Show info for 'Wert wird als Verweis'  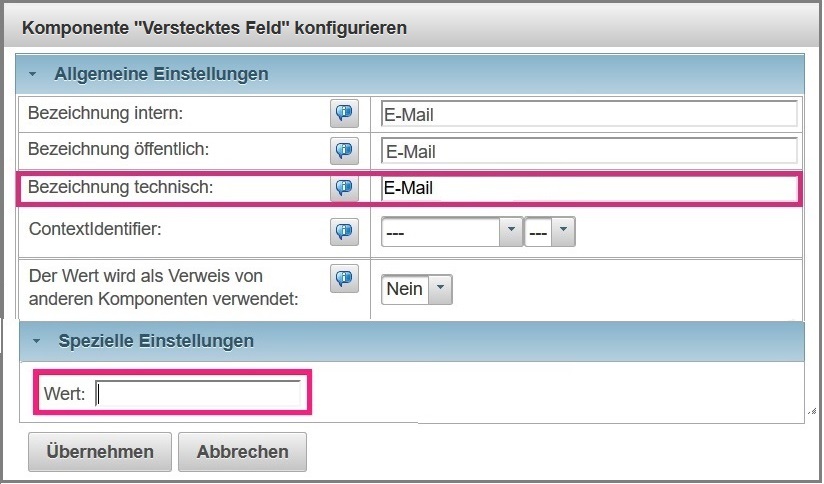pyautogui.click(x=344, y=279)
